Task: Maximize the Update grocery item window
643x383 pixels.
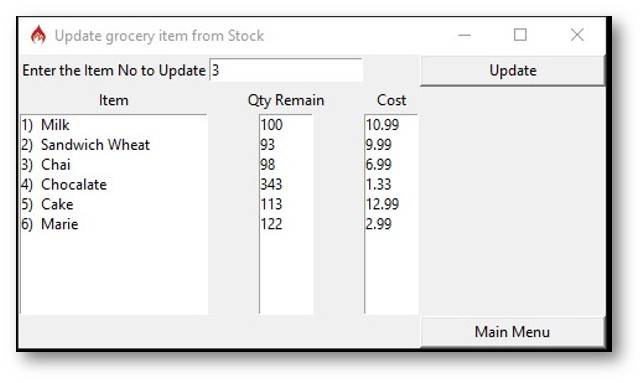Action: [x=520, y=35]
